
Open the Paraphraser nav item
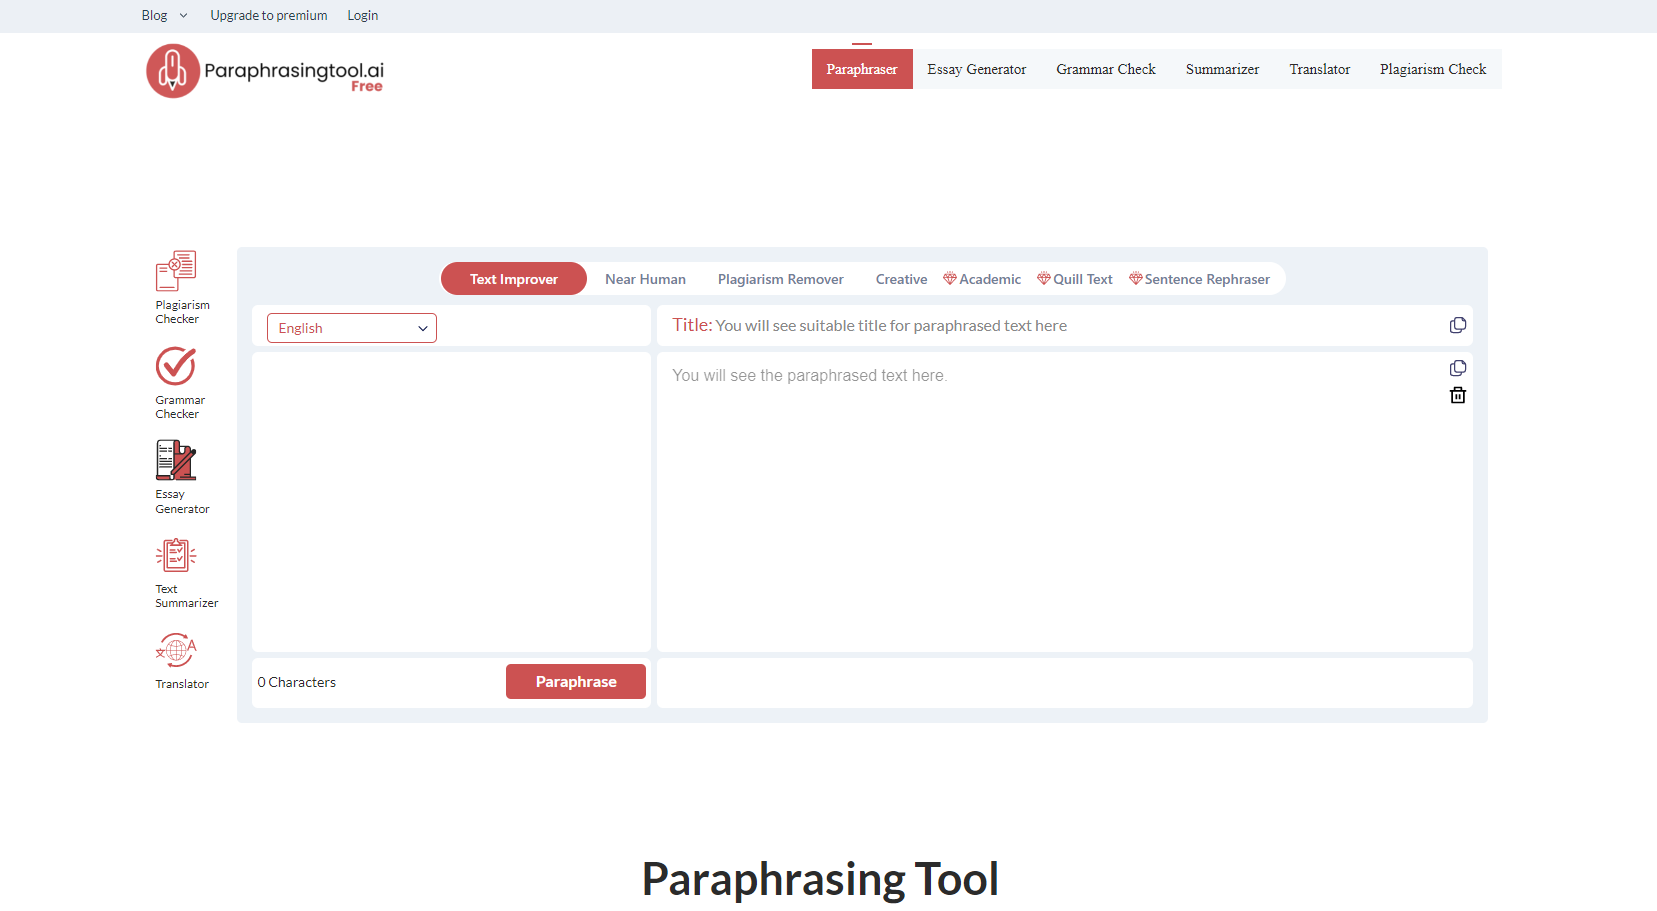862,69
